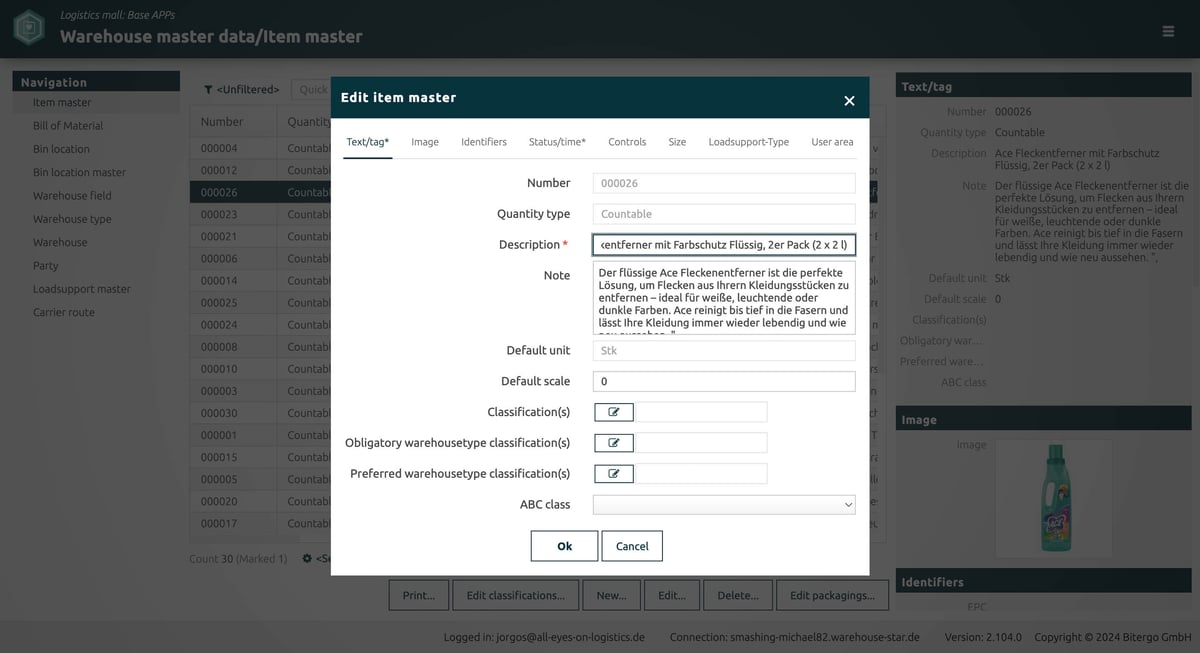The image size is (1200, 653).
Task: Click the Classification(s) text box
Action: pos(702,412)
